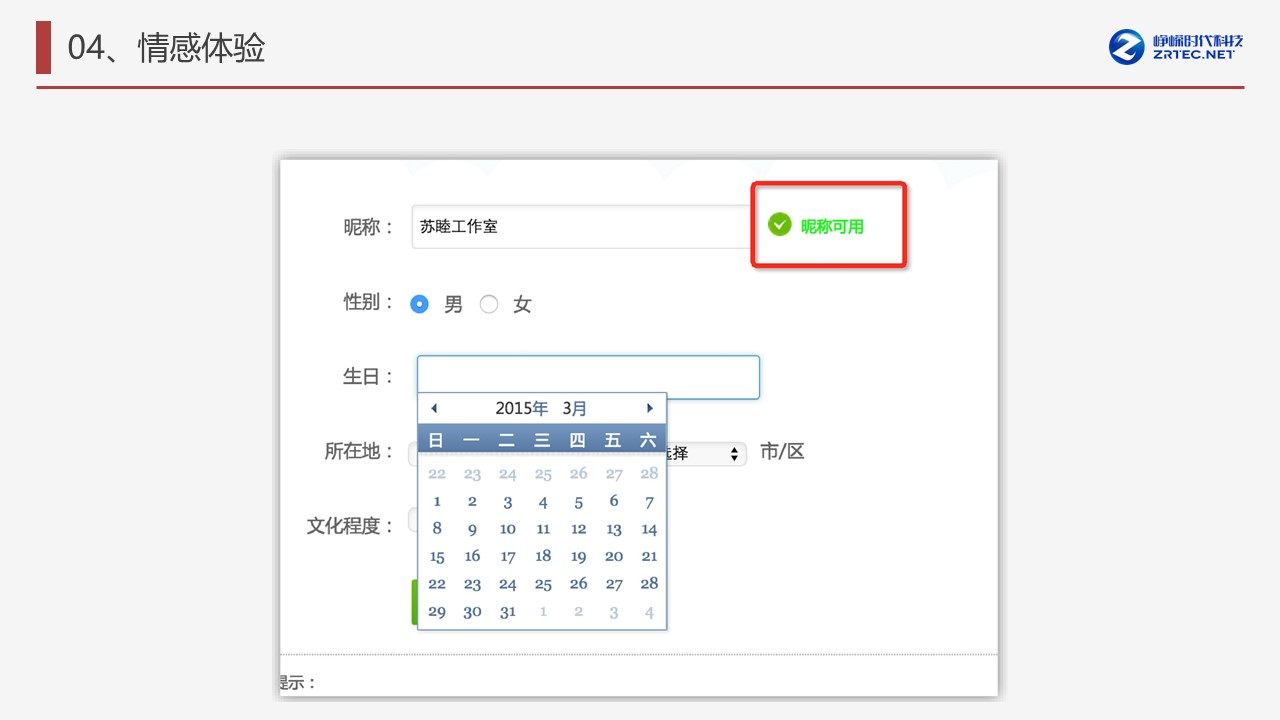
Task: Select the 男 radio button
Action: 420,304
